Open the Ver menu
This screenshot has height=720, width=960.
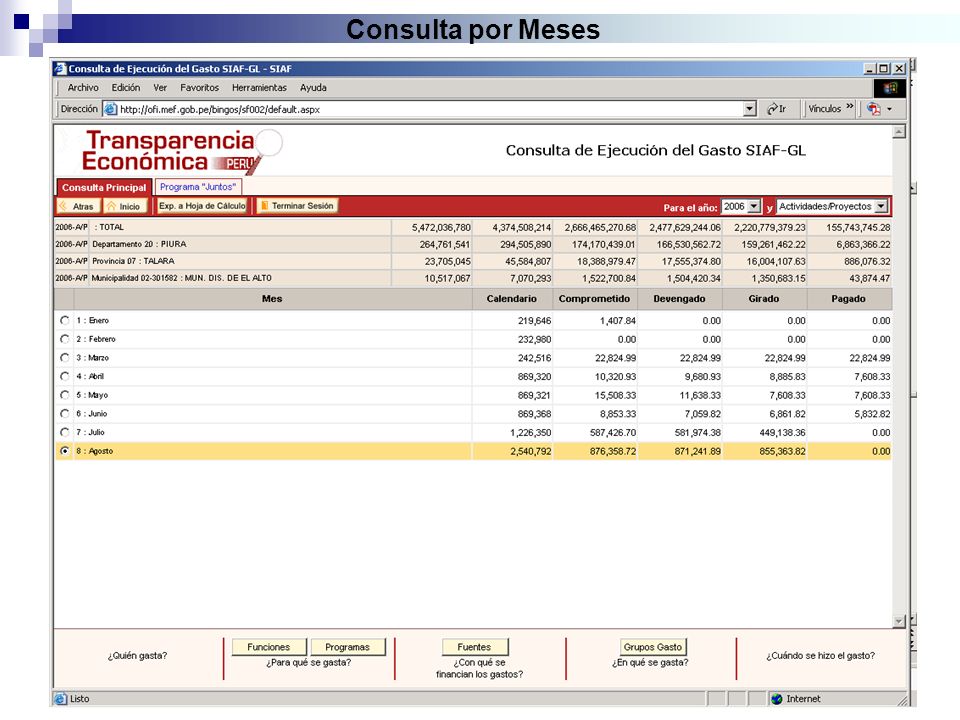point(160,88)
